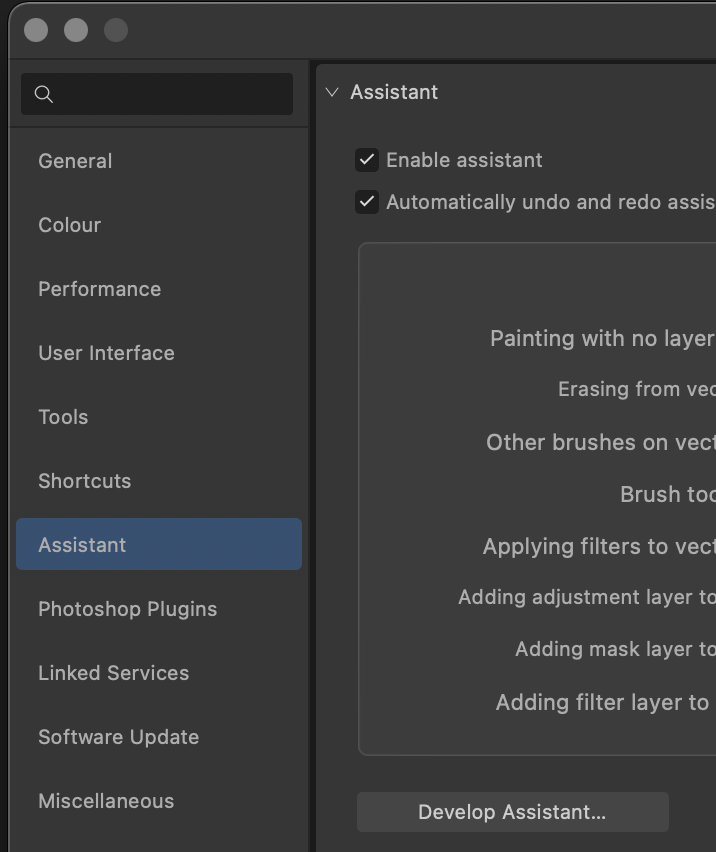
Task: Select the Assistant sidebar entry
Action: pos(82,545)
